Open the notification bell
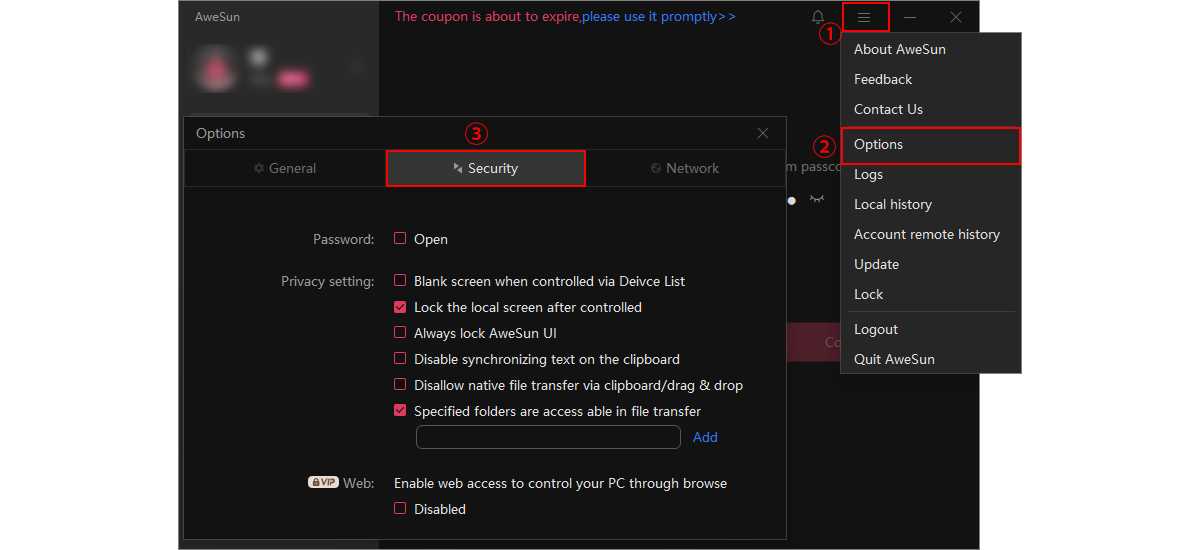Viewport: 1200px width, 550px height. pyautogui.click(x=818, y=17)
